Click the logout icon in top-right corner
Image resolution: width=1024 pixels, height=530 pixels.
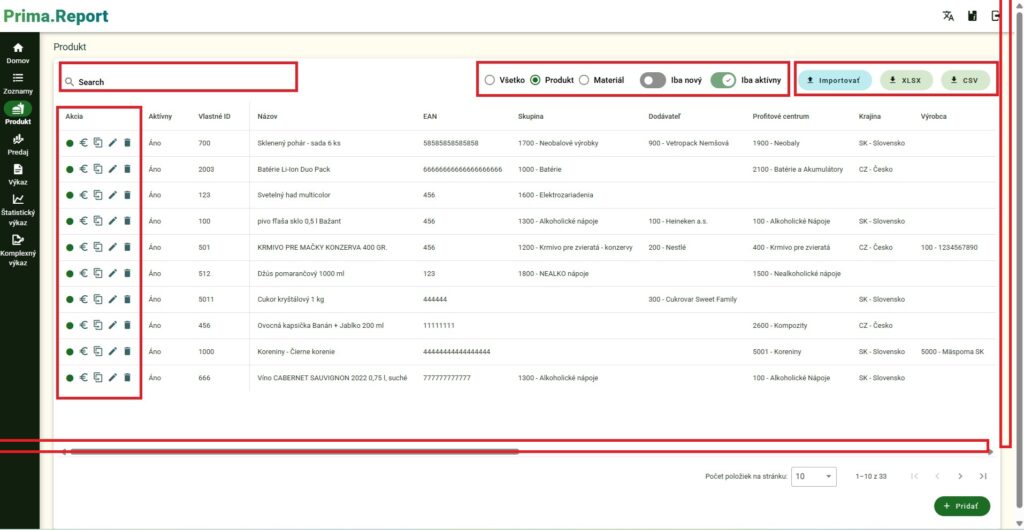pos(996,16)
